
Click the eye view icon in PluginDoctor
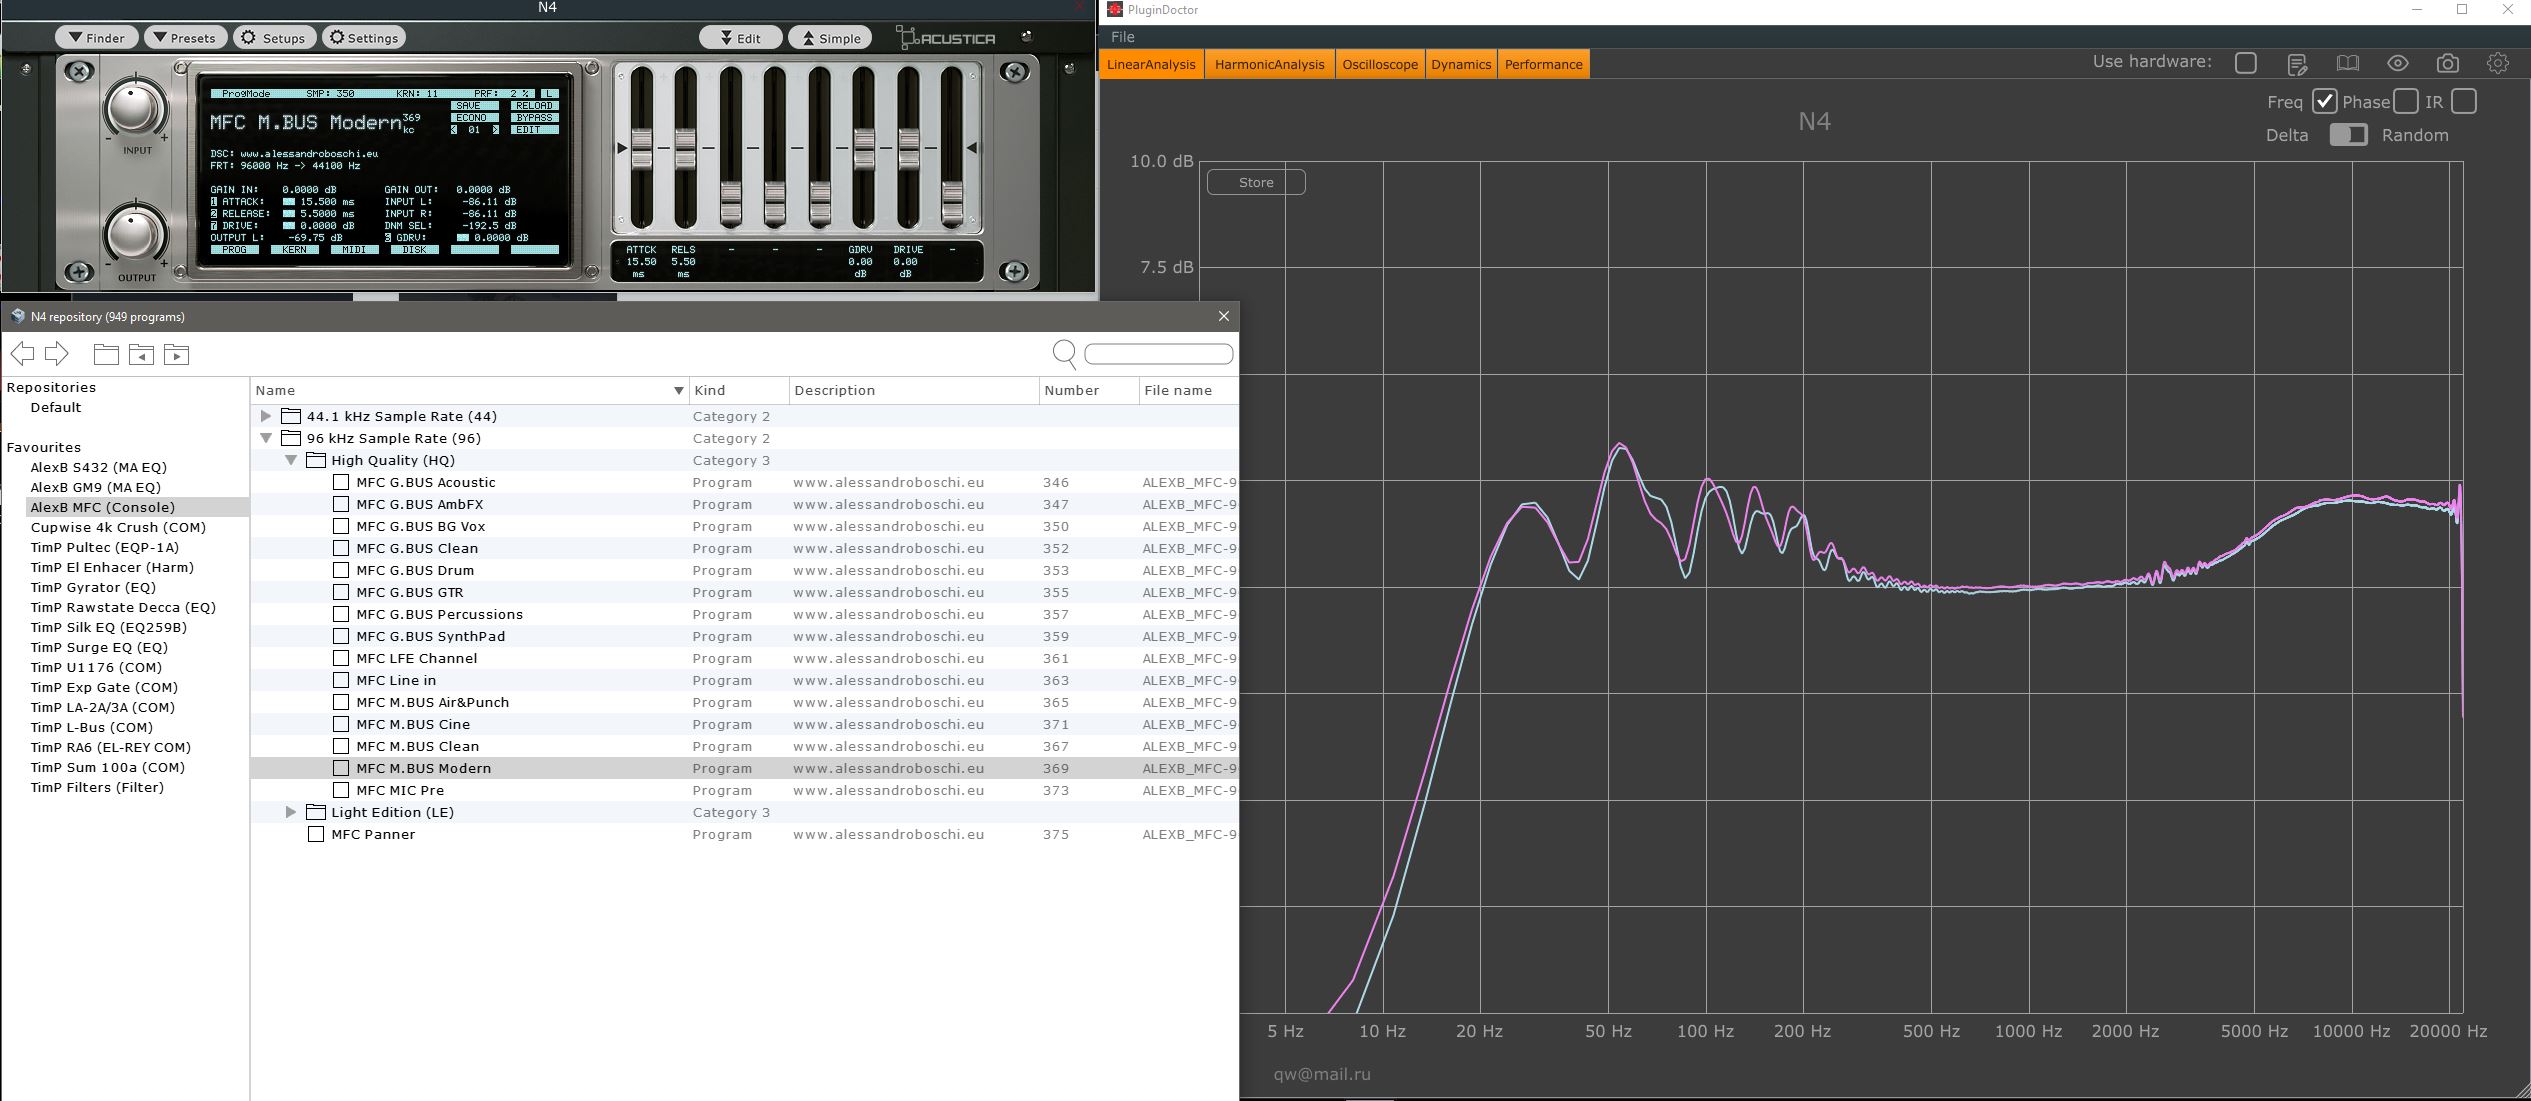tap(2397, 64)
